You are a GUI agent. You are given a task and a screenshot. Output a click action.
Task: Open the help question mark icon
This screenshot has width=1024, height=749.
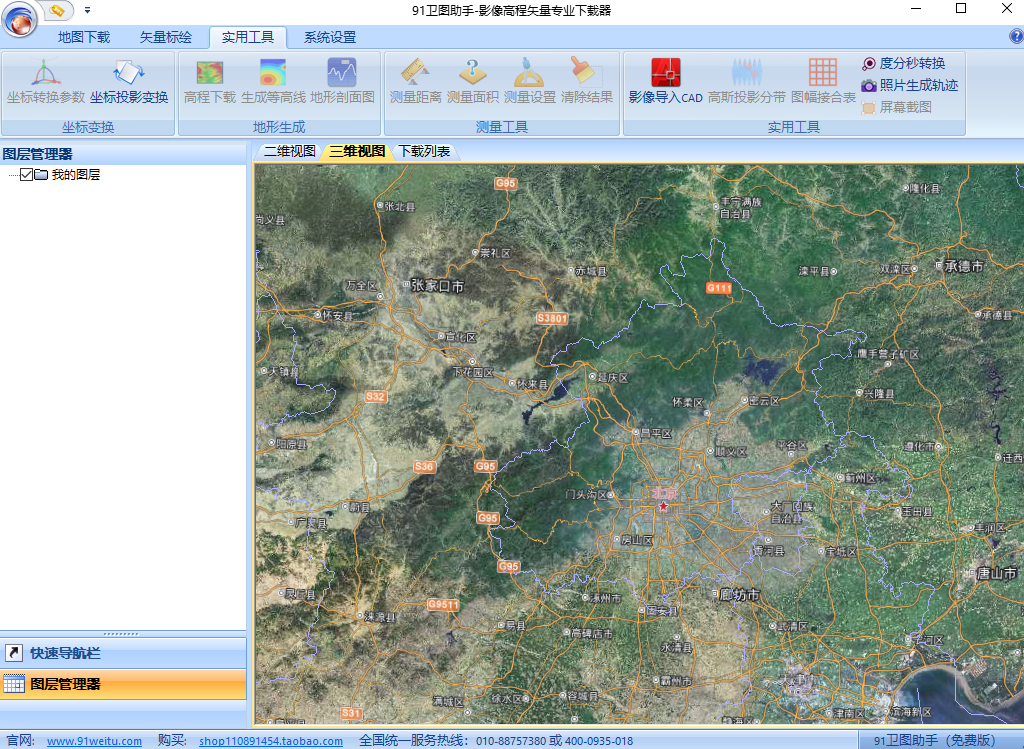click(1016, 37)
